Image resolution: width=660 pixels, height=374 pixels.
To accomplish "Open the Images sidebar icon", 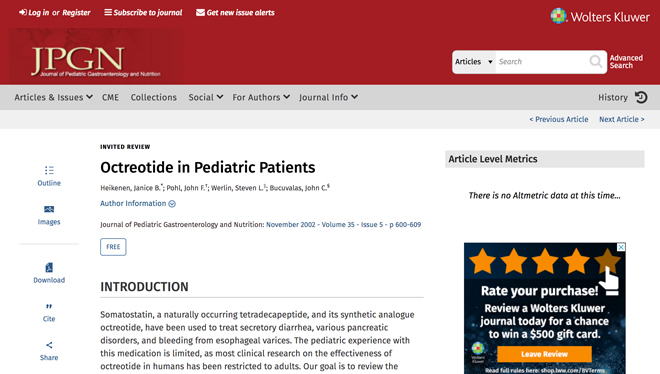I will pos(49,209).
